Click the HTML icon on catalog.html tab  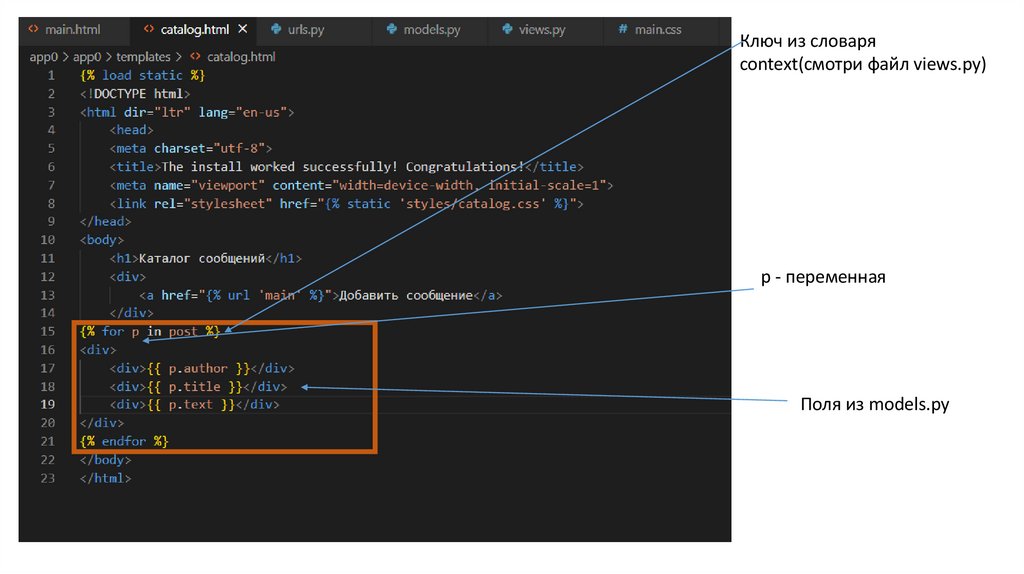click(x=149, y=29)
